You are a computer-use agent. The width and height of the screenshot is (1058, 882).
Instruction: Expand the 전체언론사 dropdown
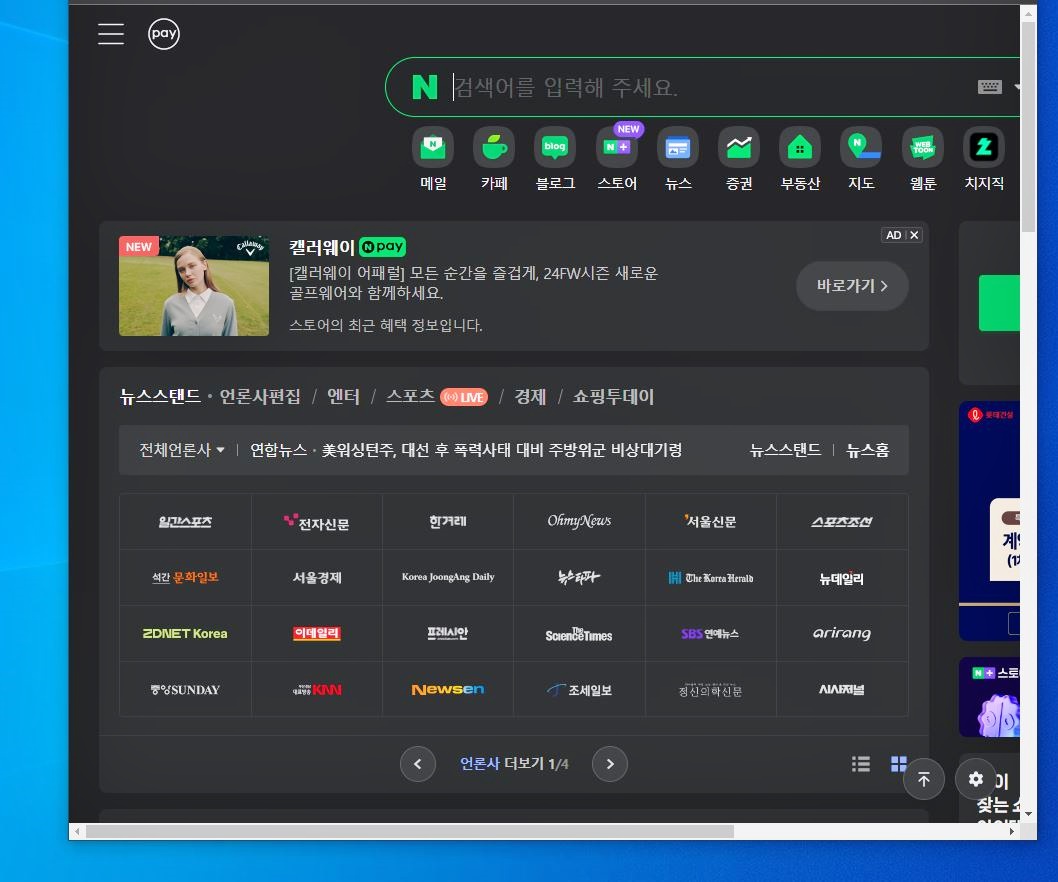[182, 450]
